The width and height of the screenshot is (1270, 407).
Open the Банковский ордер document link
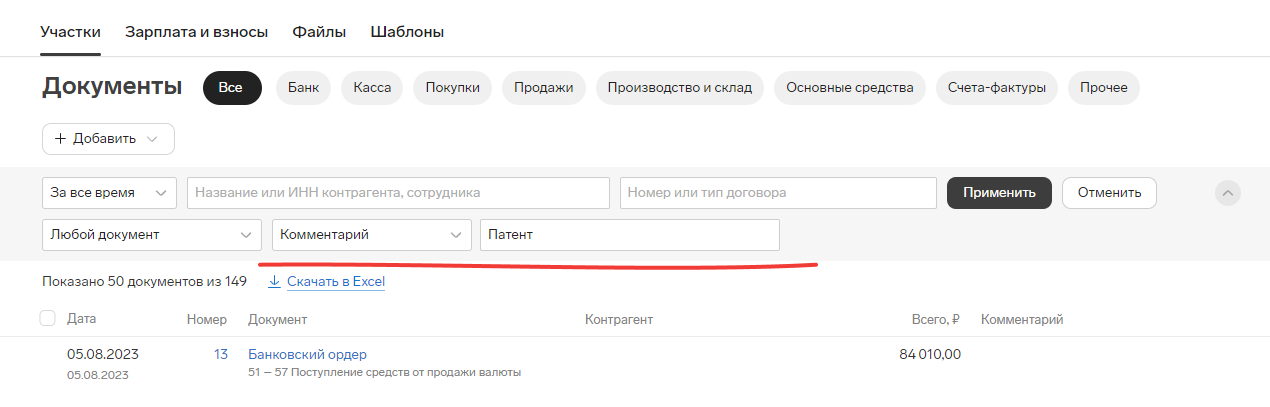click(x=307, y=354)
